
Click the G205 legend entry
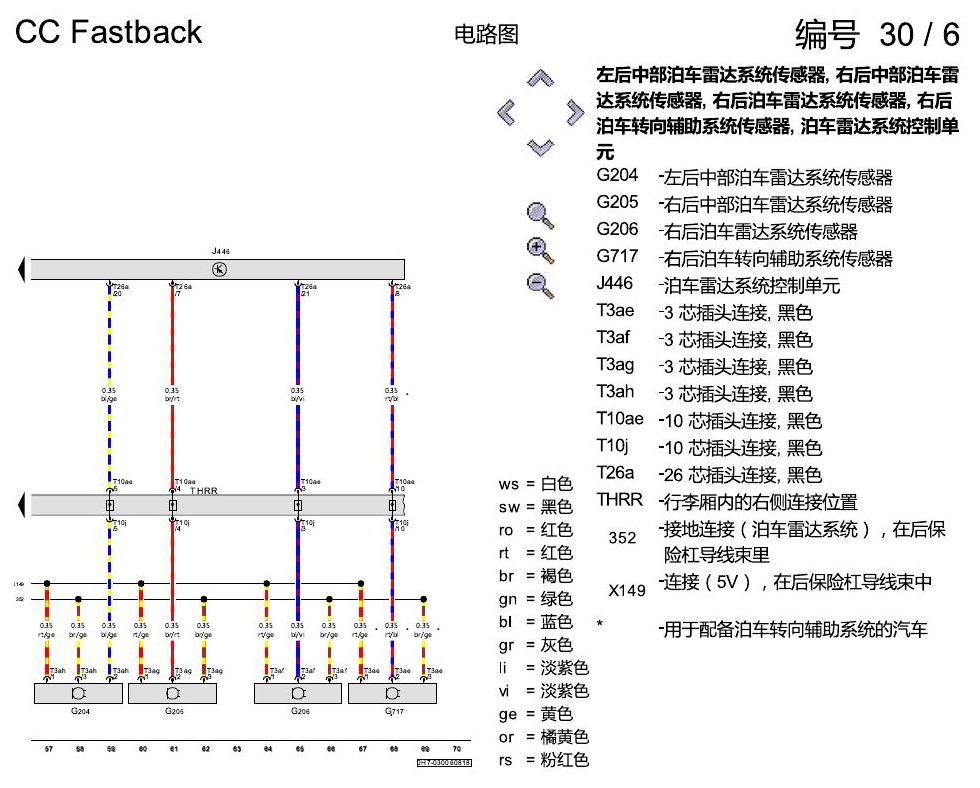tap(744, 204)
